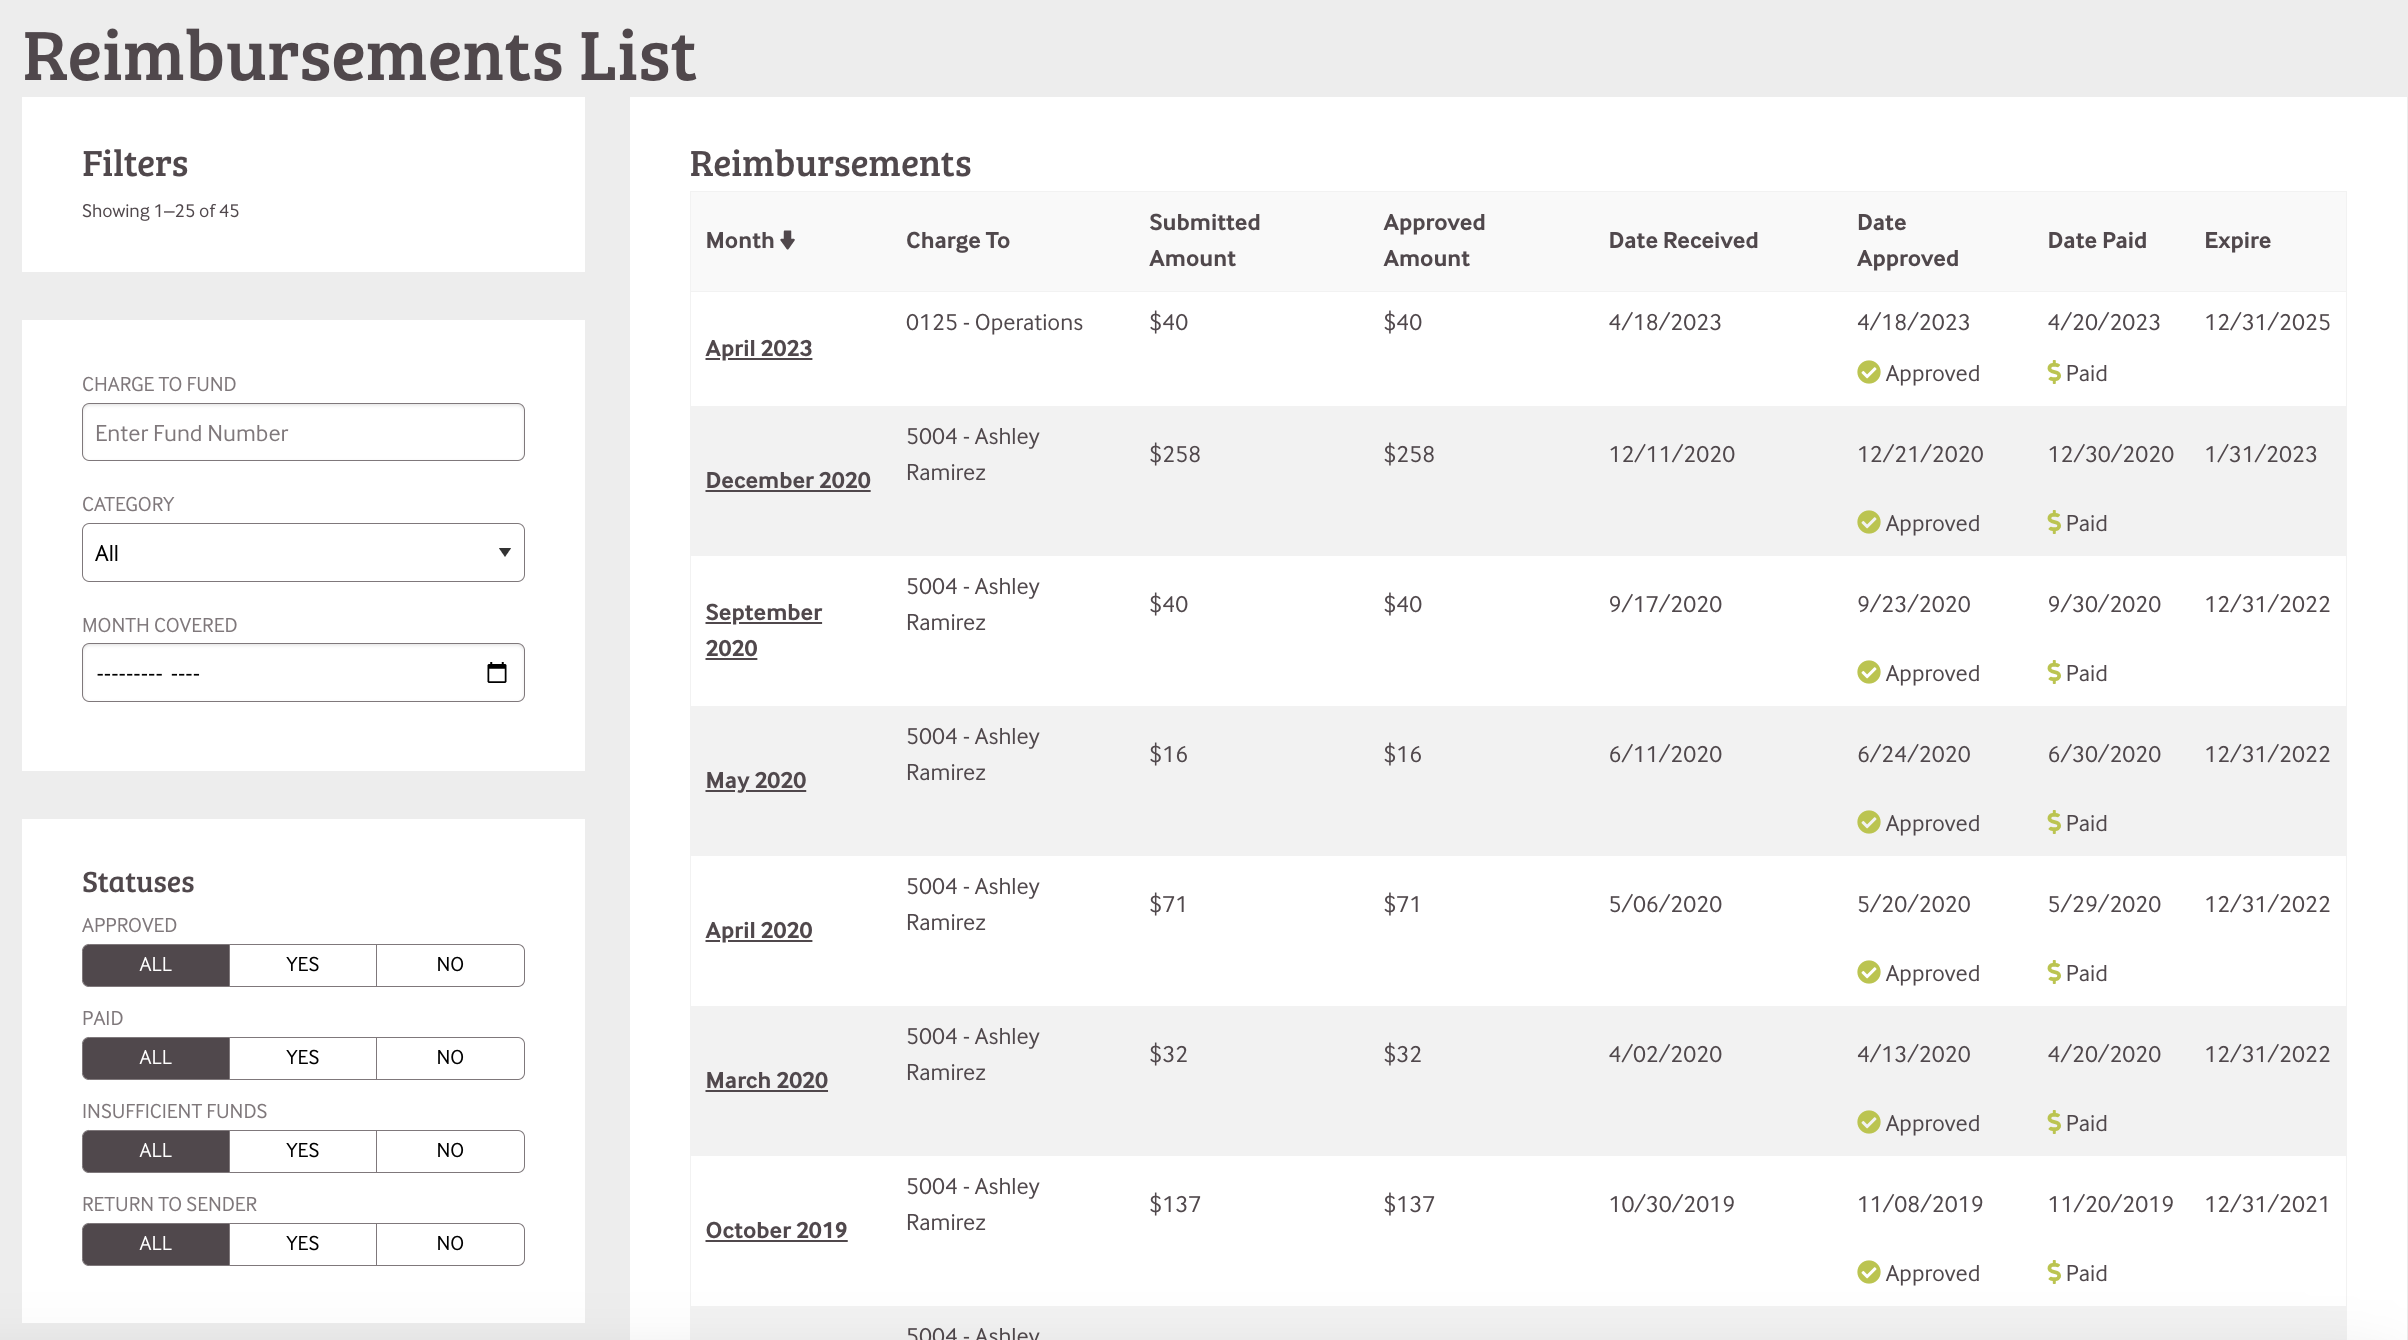Click Approved checkmark icon in October 2019 row
The height and width of the screenshot is (1340, 2408).
click(1868, 1273)
